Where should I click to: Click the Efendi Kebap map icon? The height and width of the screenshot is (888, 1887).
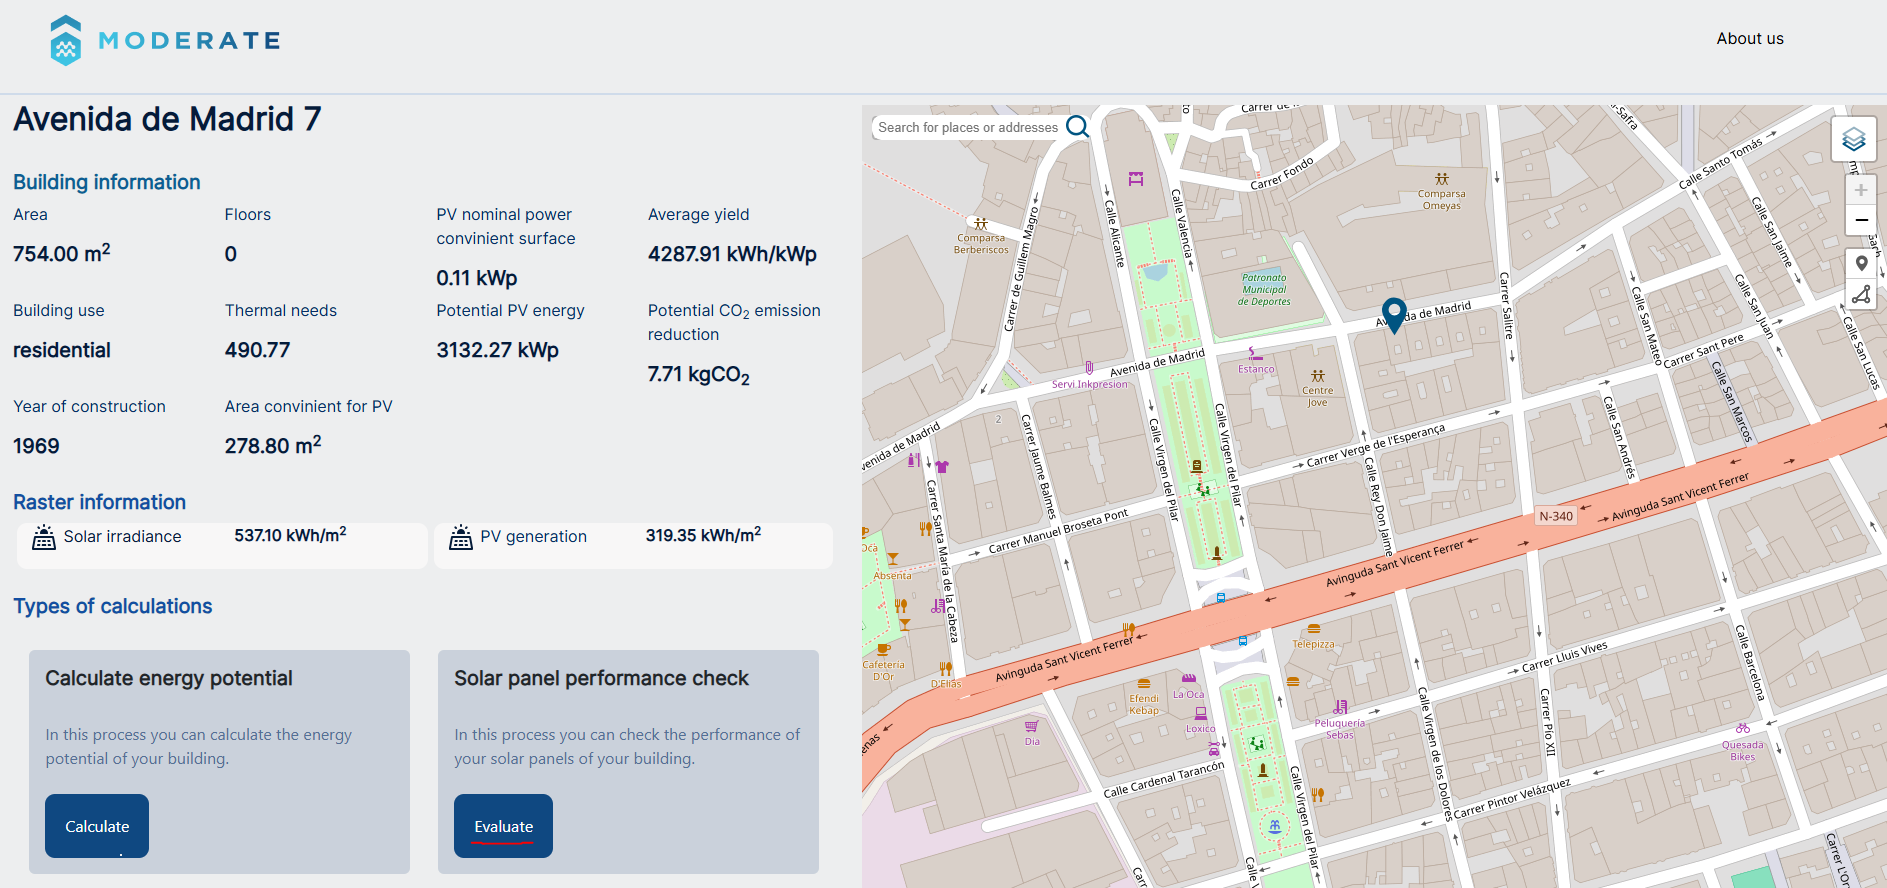pos(1143,684)
